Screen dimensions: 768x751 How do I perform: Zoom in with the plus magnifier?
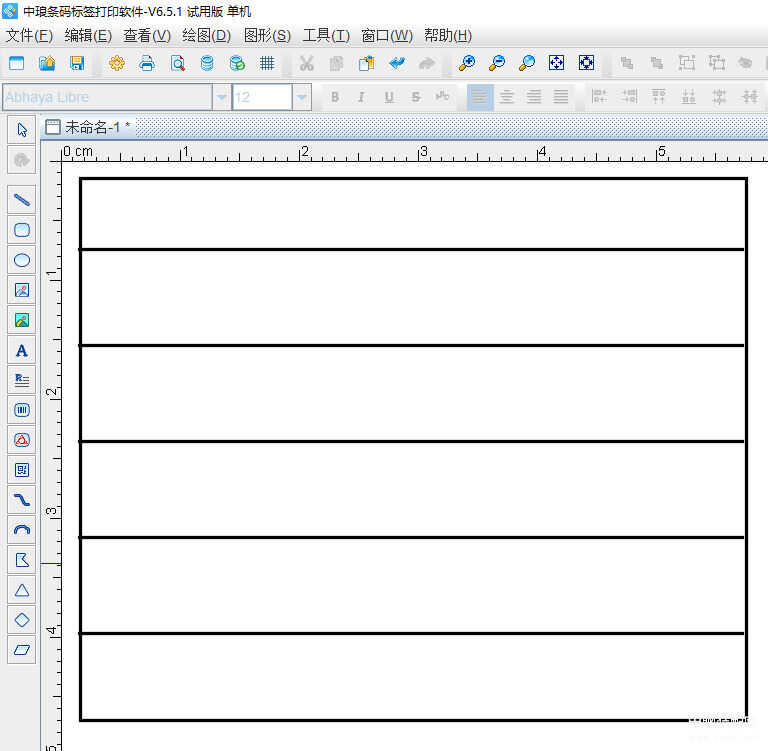[x=467, y=63]
